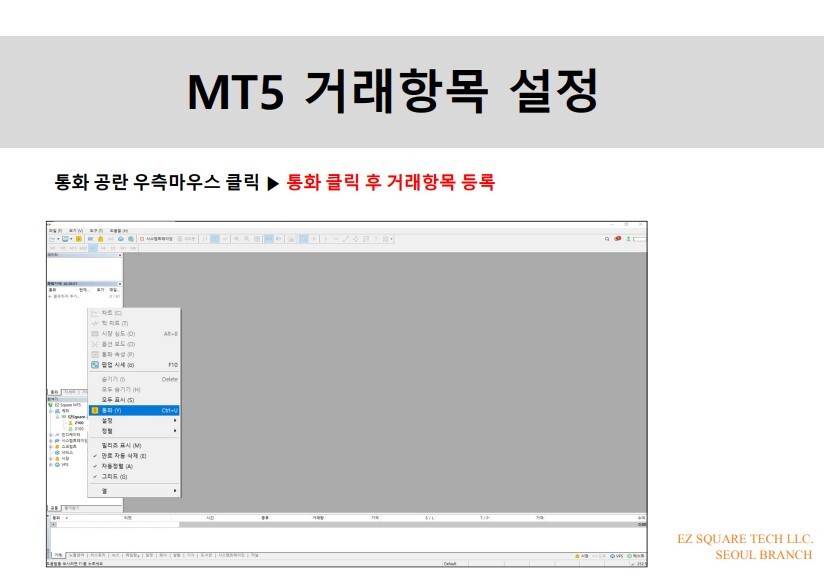
Task: Click 모두 숨기기 (H) menu entry
Action: 134,389
